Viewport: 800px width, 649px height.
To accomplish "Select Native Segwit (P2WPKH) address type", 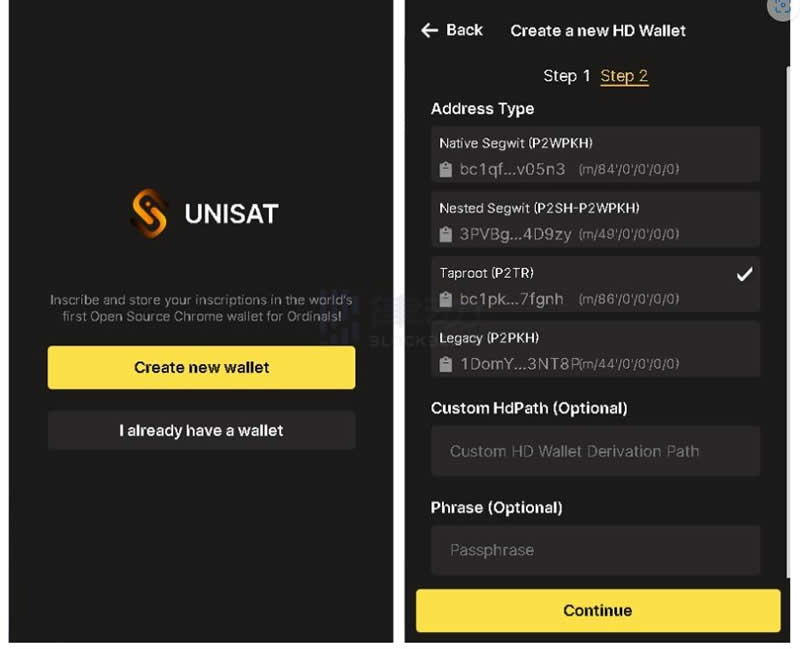I will point(595,154).
